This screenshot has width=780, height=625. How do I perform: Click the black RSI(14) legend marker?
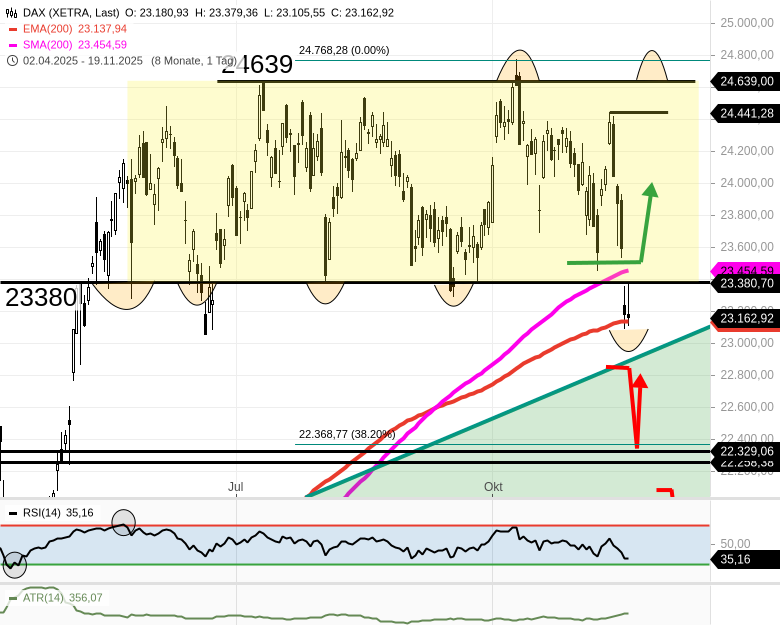(x=13, y=513)
